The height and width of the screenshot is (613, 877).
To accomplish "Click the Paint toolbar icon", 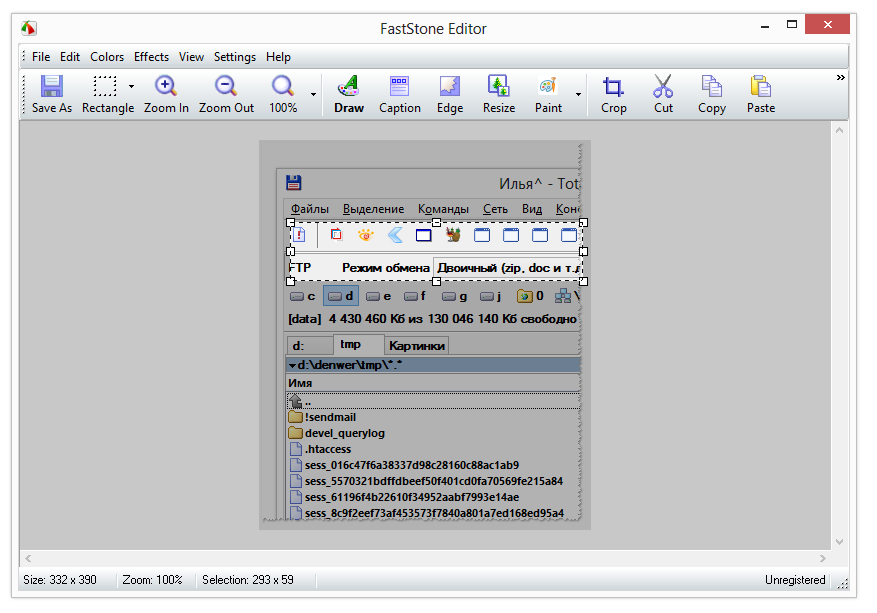I will click(548, 95).
